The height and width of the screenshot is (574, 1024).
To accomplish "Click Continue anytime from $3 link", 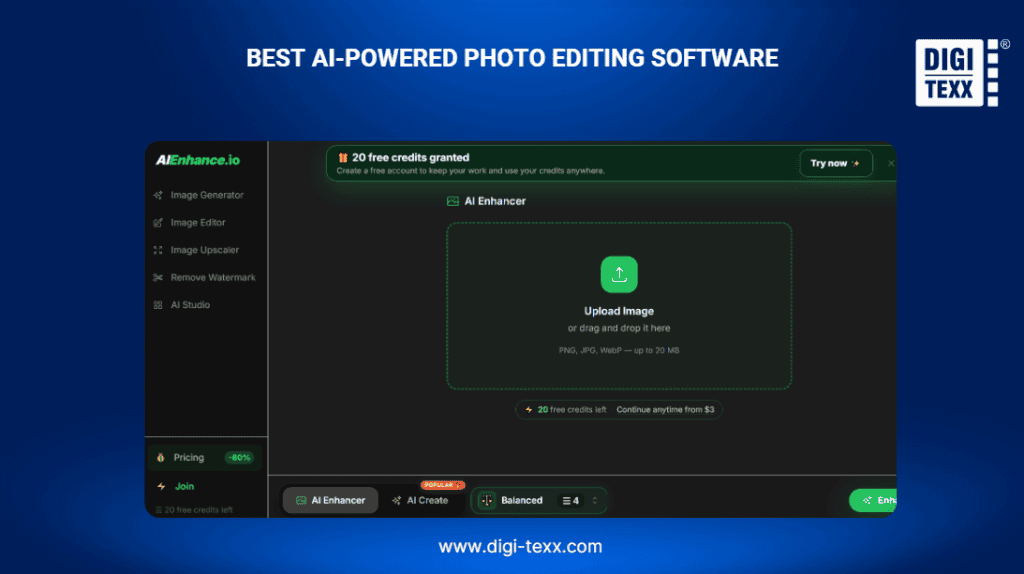I will 665,409.
